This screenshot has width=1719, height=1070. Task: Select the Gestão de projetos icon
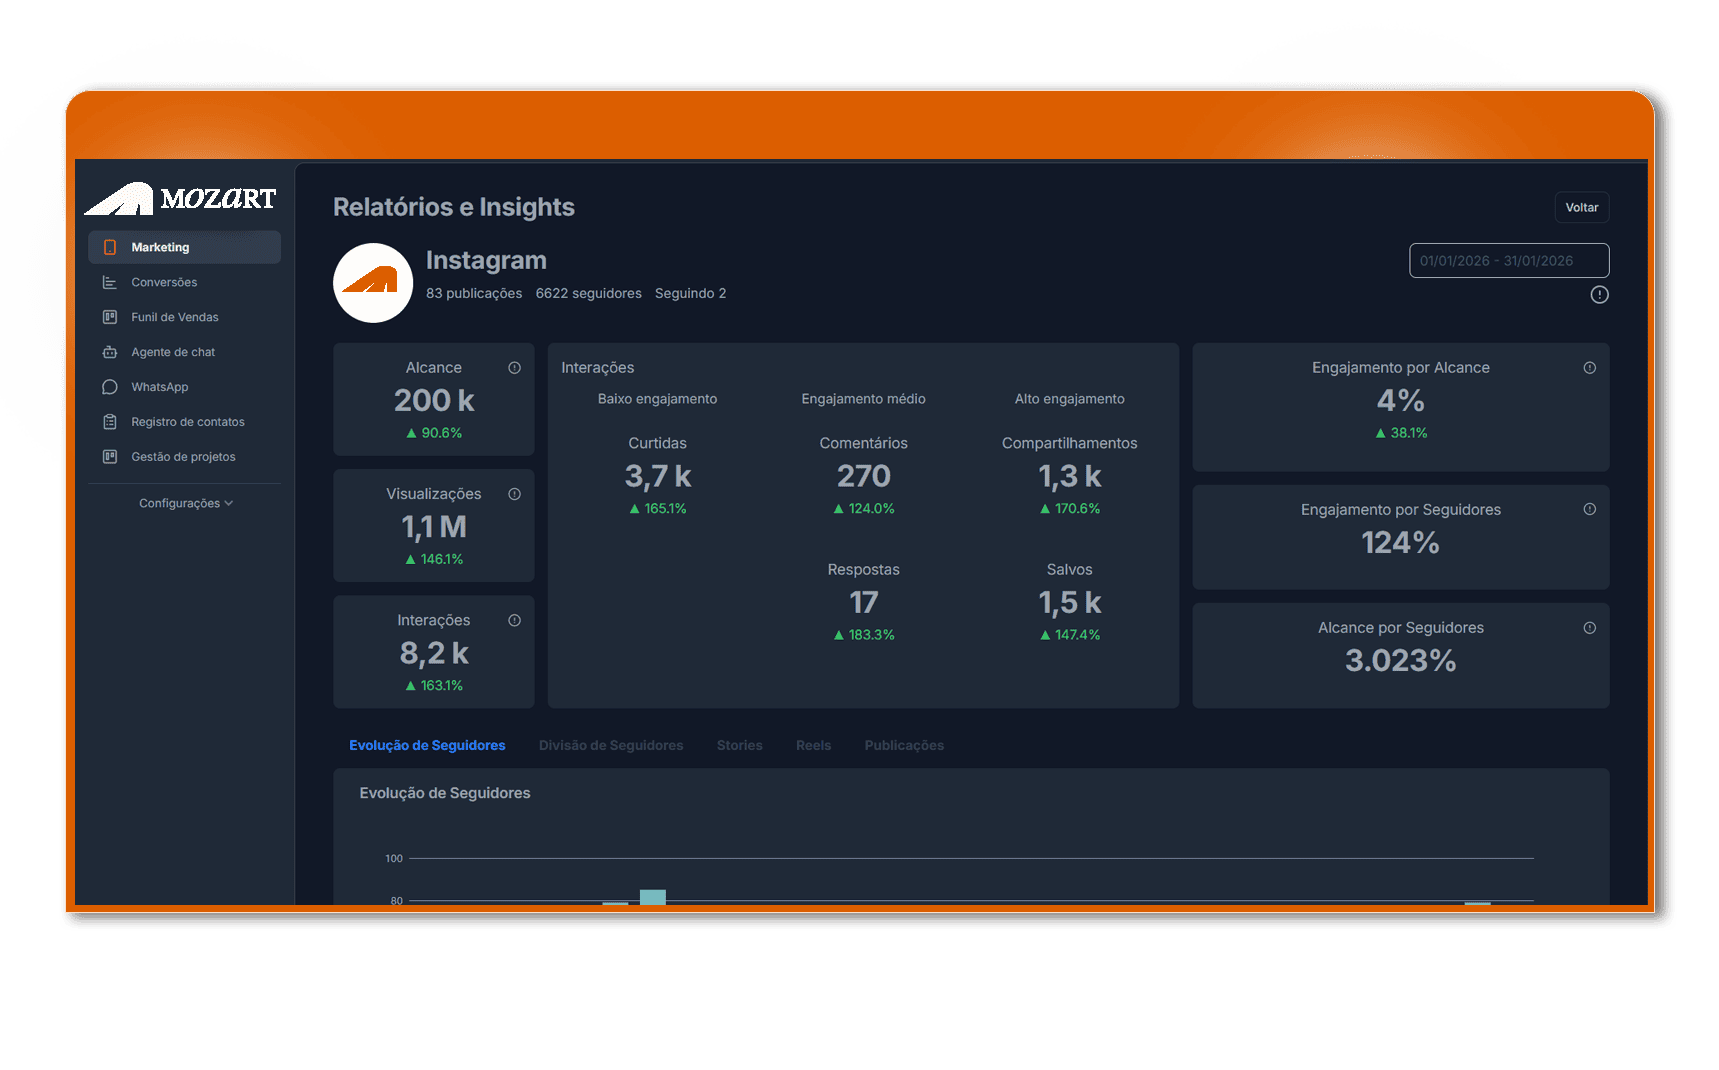pos(110,457)
